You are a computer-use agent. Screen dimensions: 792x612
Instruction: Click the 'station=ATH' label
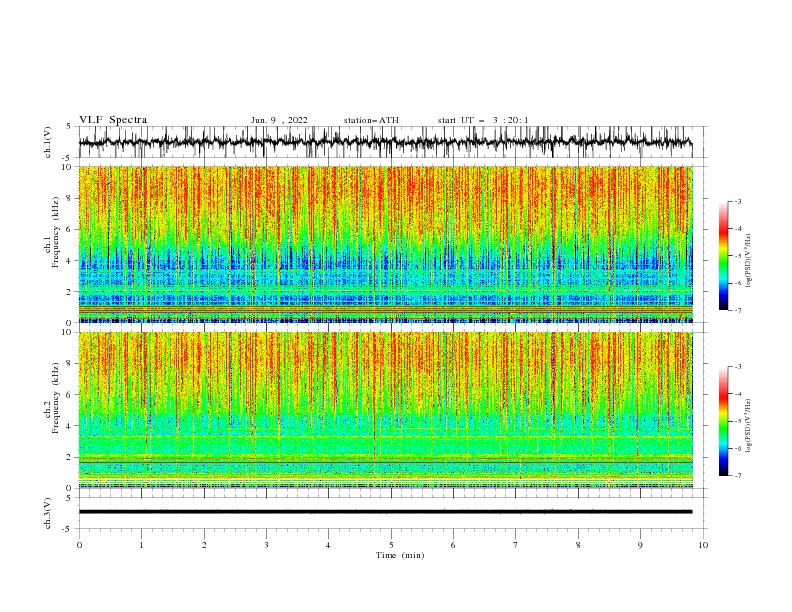click(371, 120)
